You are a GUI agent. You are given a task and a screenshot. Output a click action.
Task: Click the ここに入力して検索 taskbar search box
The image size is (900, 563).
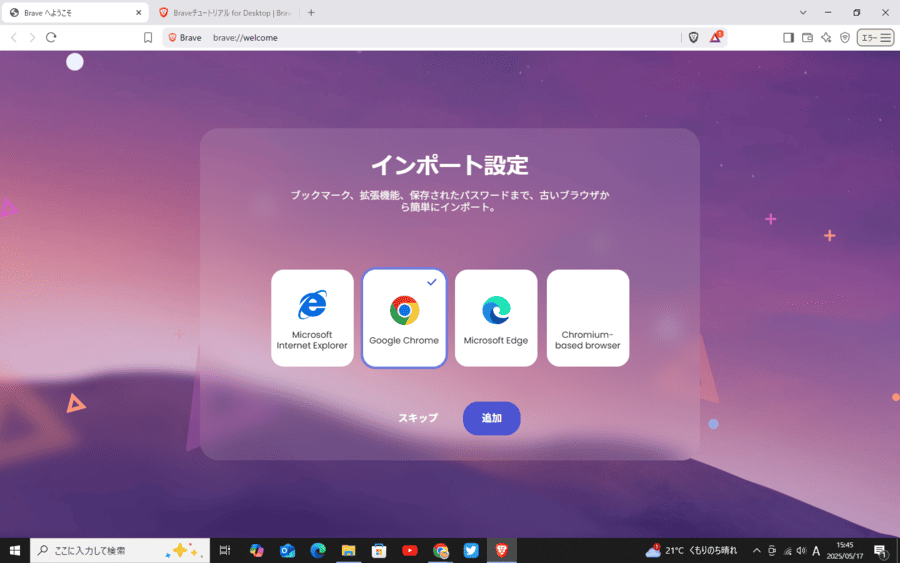pos(120,550)
